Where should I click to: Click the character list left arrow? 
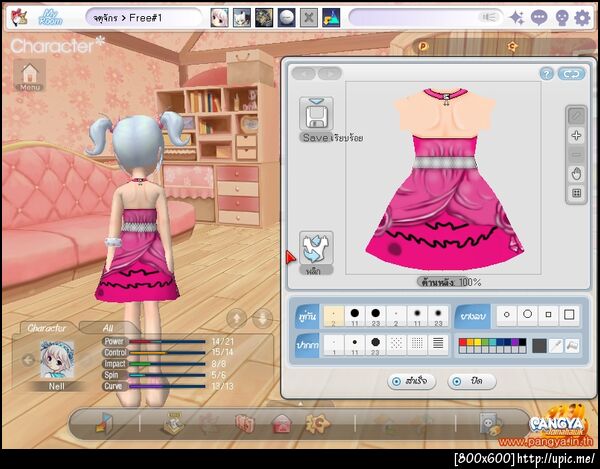[28, 360]
